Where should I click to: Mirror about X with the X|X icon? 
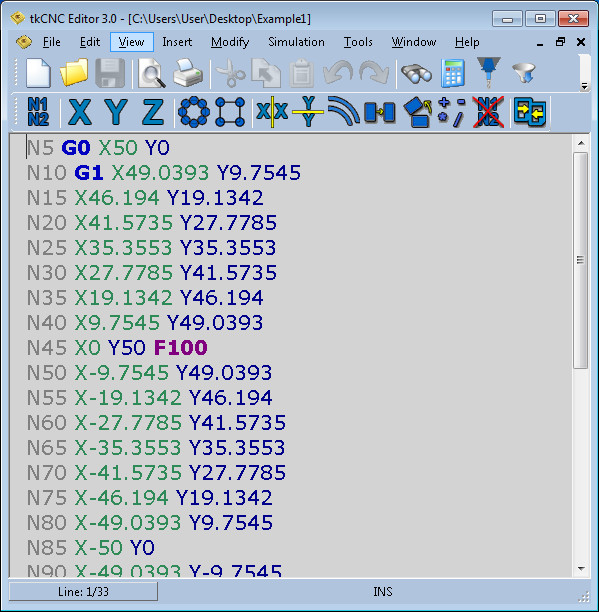(272, 112)
